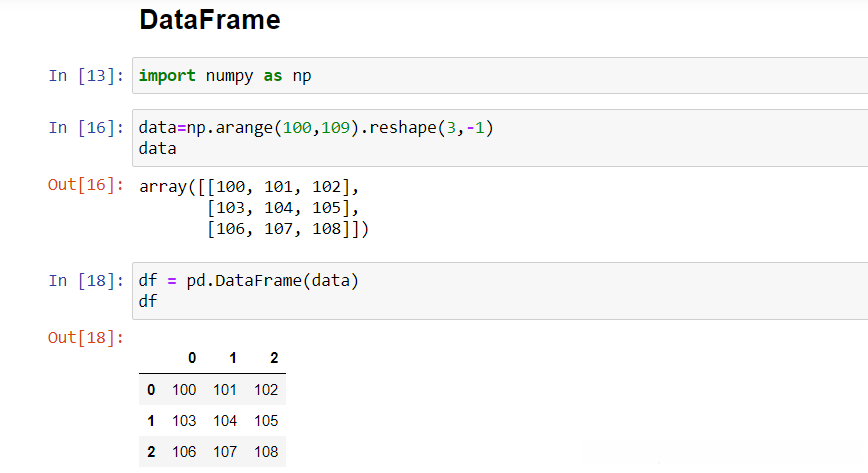This screenshot has width=868, height=473.
Task: Click the DataFrame markdown heading
Action: 210,20
